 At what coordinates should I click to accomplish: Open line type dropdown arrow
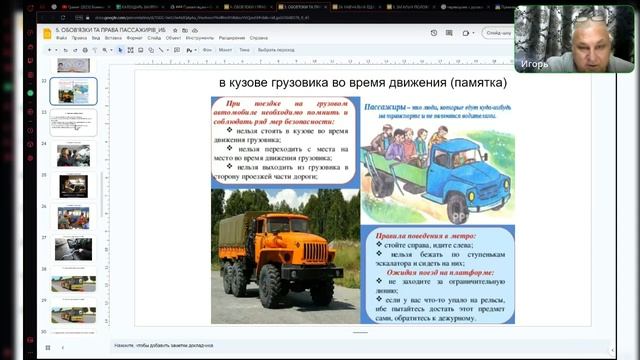[167, 50]
